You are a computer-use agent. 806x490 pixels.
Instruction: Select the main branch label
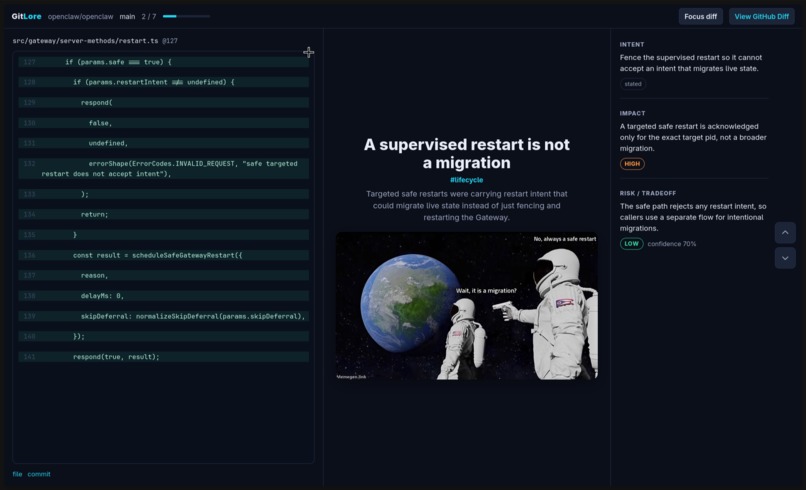pyautogui.click(x=127, y=16)
